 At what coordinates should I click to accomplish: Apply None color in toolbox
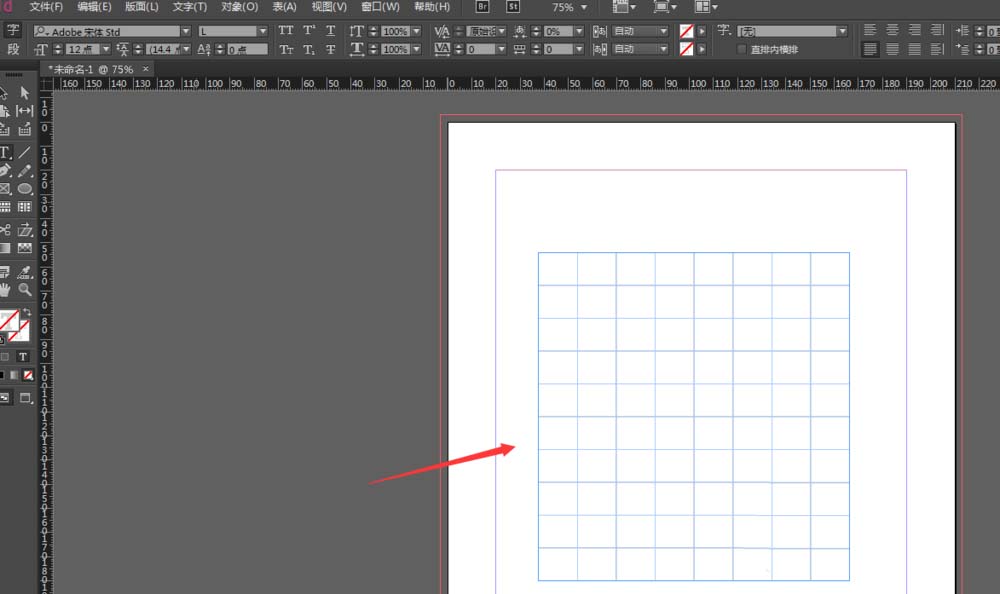click(28, 375)
